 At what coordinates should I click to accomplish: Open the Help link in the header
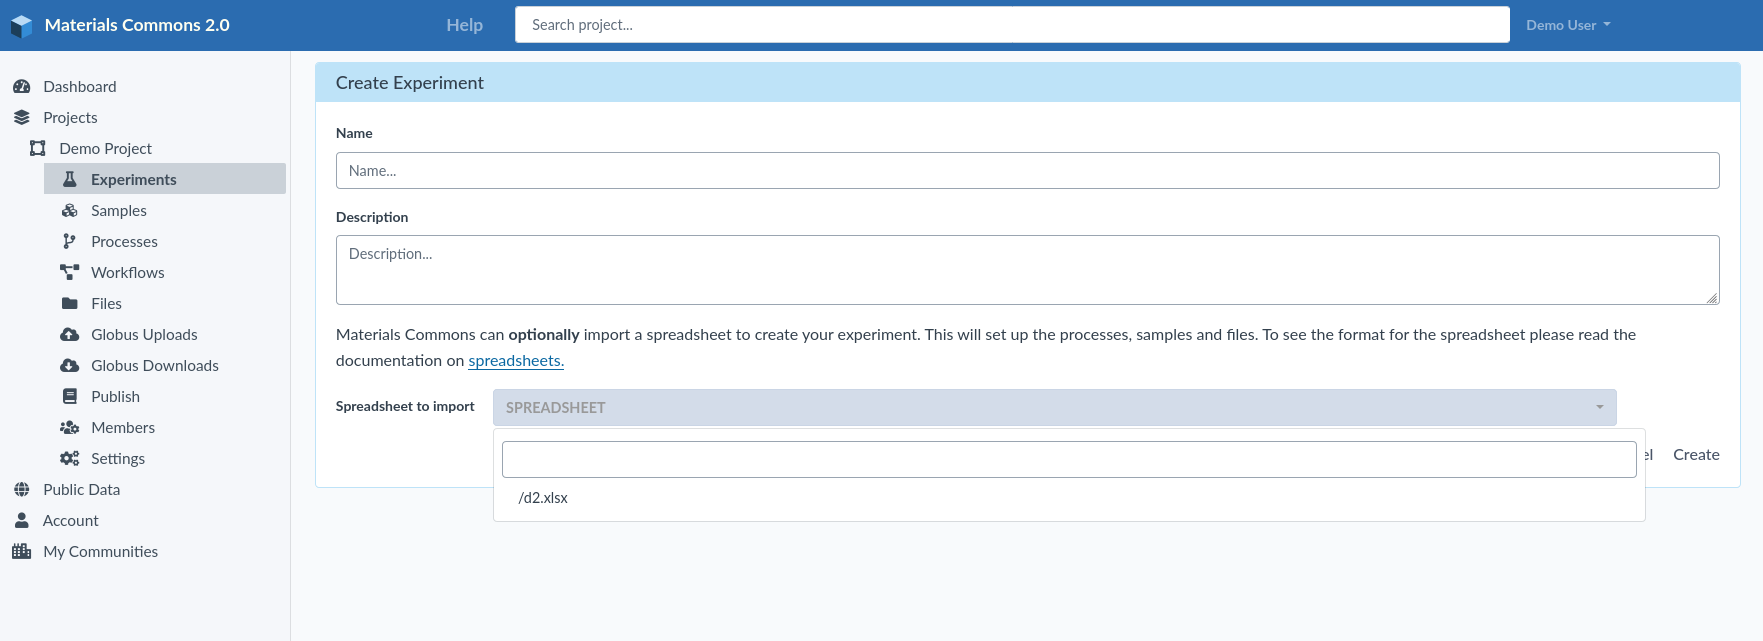pos(465,25)
